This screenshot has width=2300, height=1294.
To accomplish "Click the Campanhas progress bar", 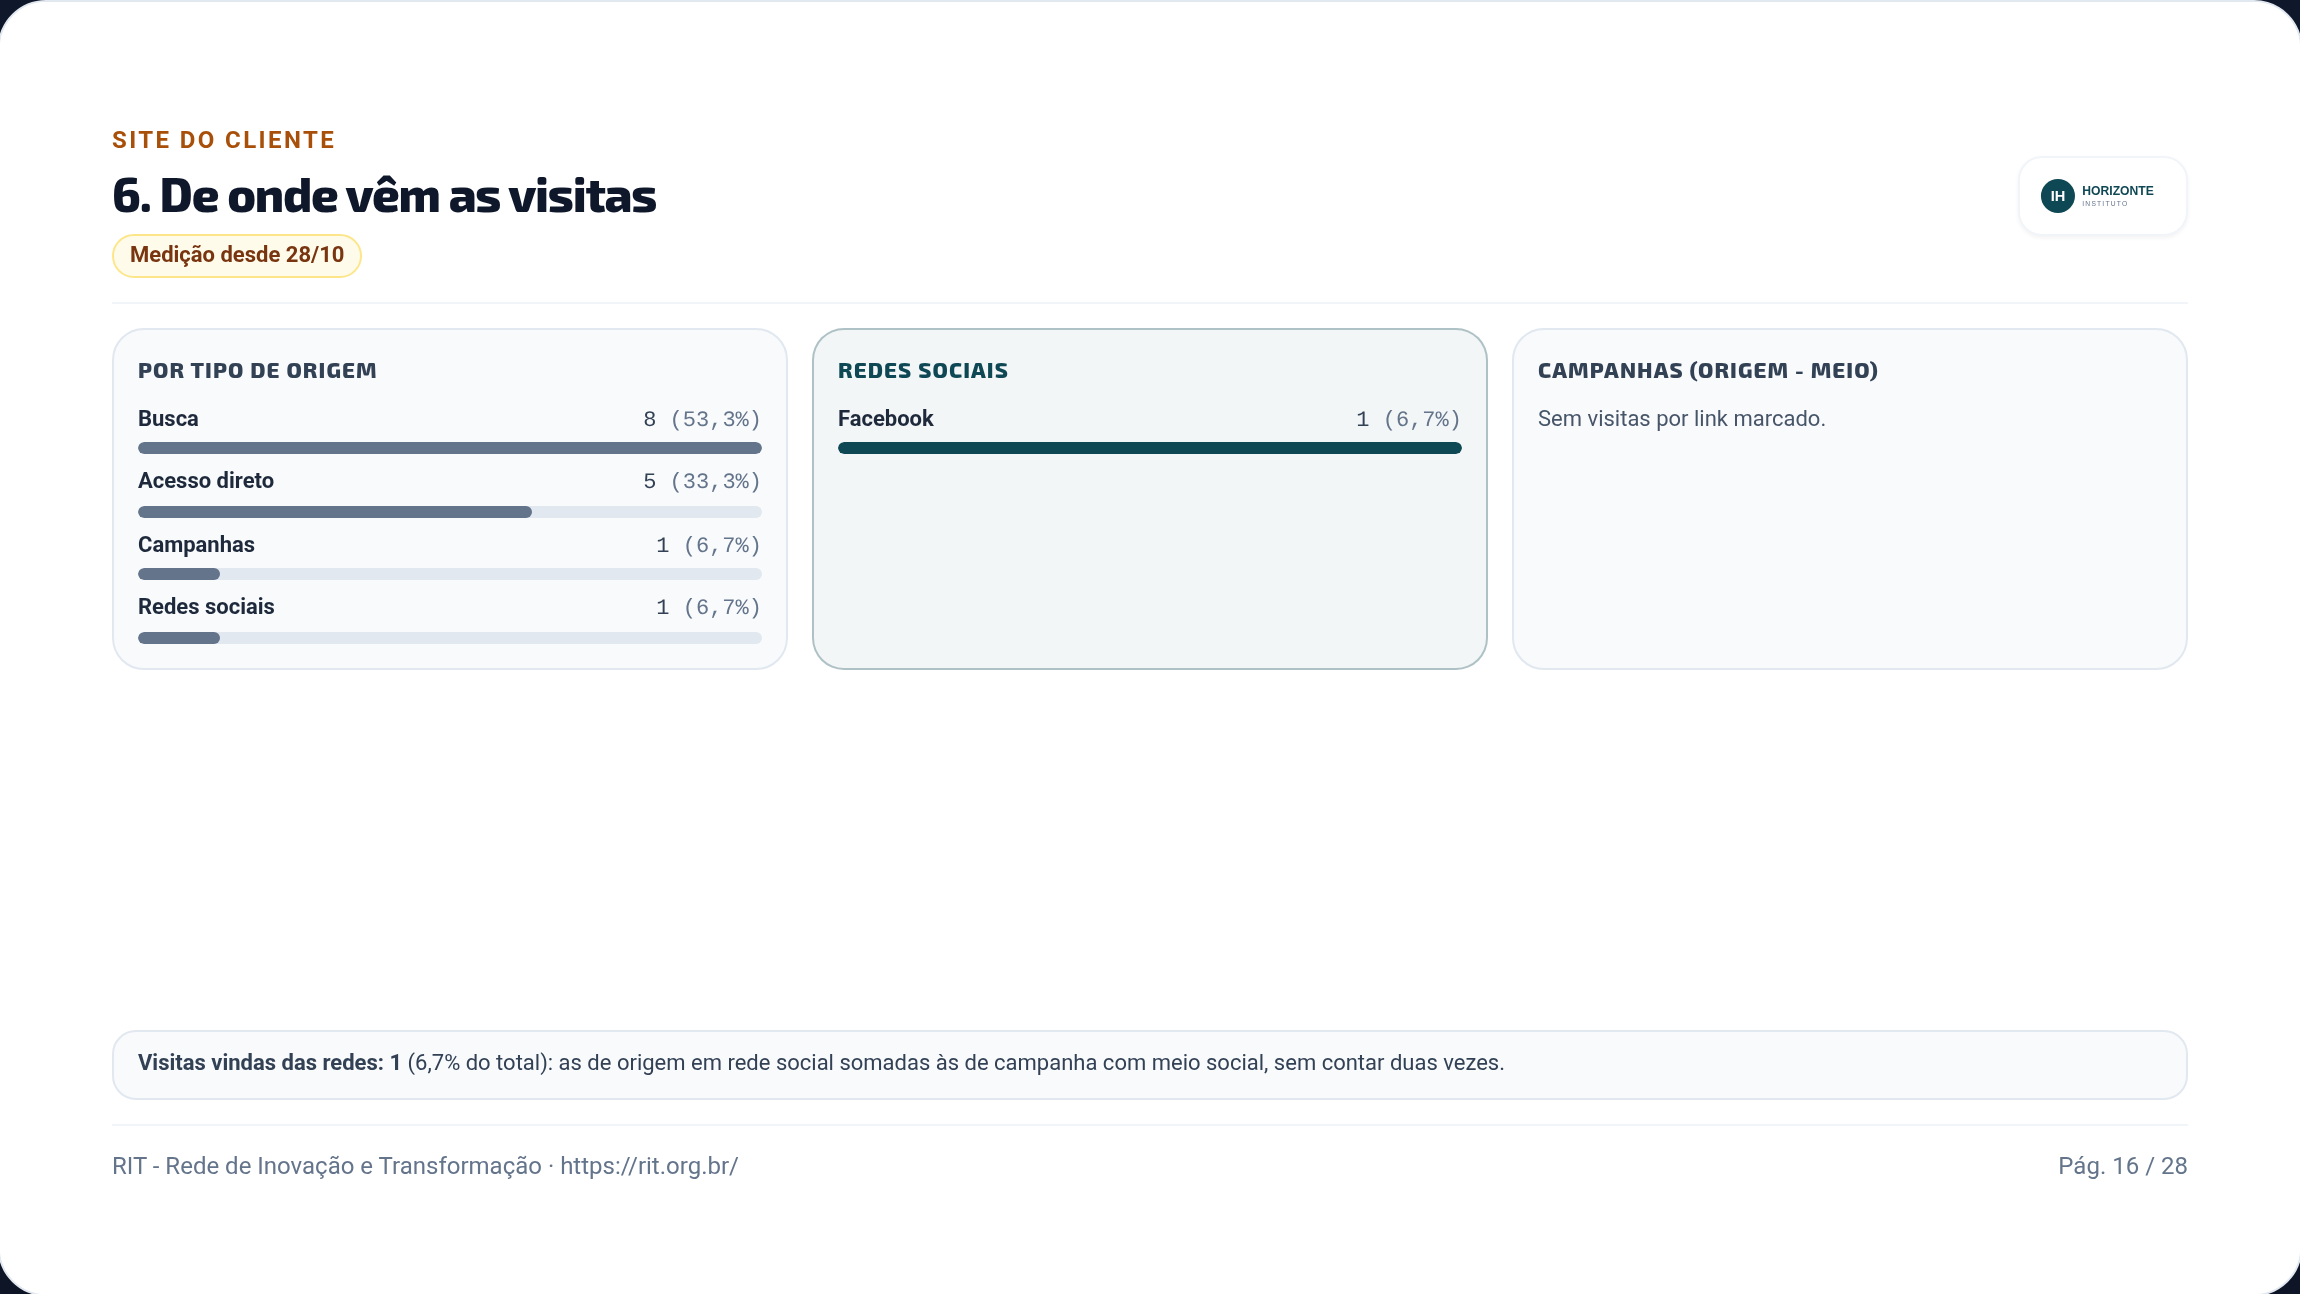I will point(450,574).
